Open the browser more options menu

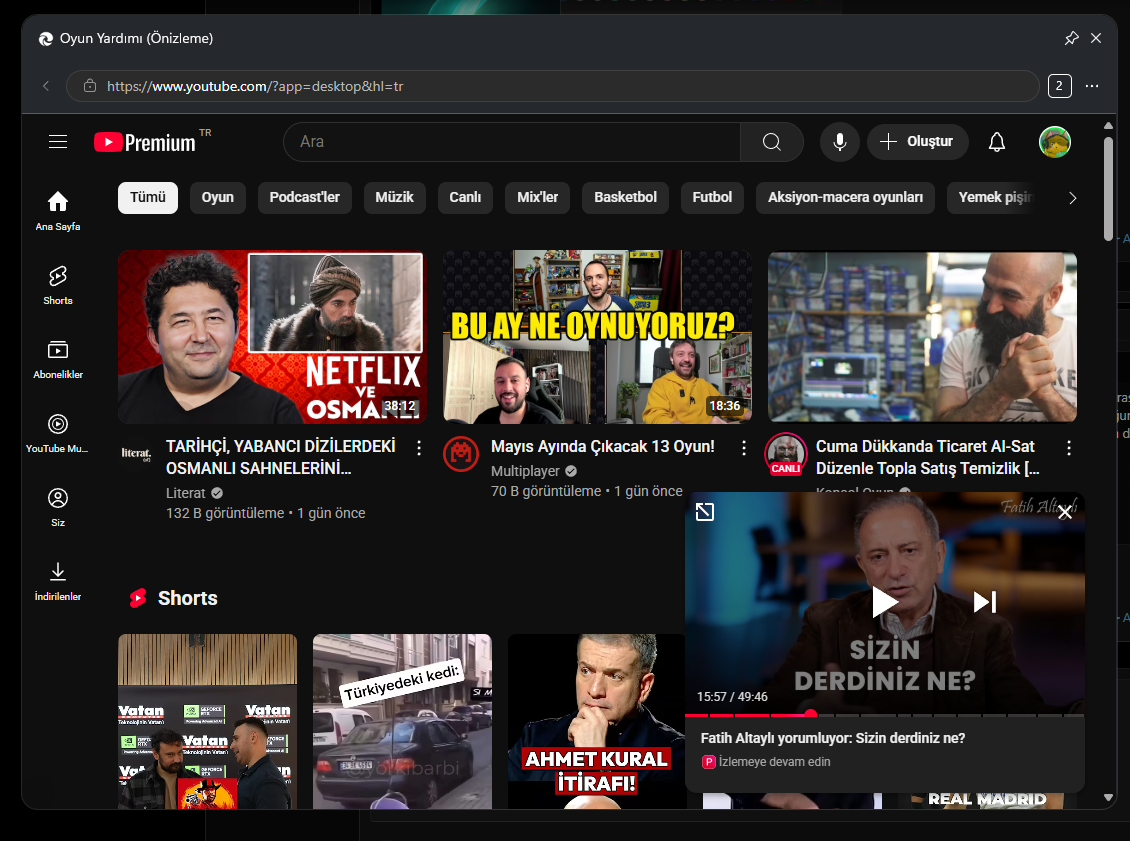(1092, 86)
